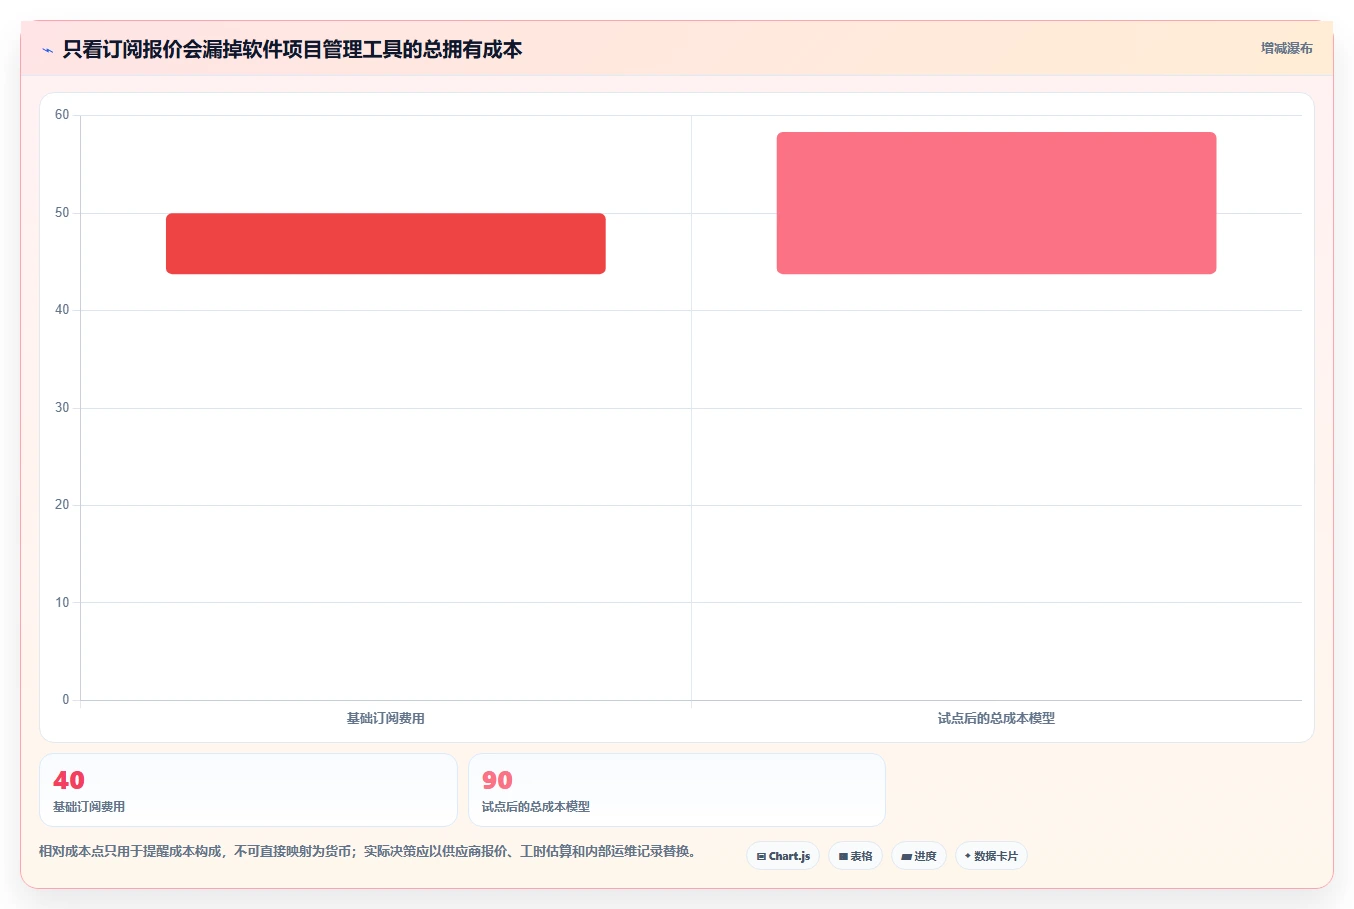Click the 数据卡片 tag chip

[x=991, y=856]
